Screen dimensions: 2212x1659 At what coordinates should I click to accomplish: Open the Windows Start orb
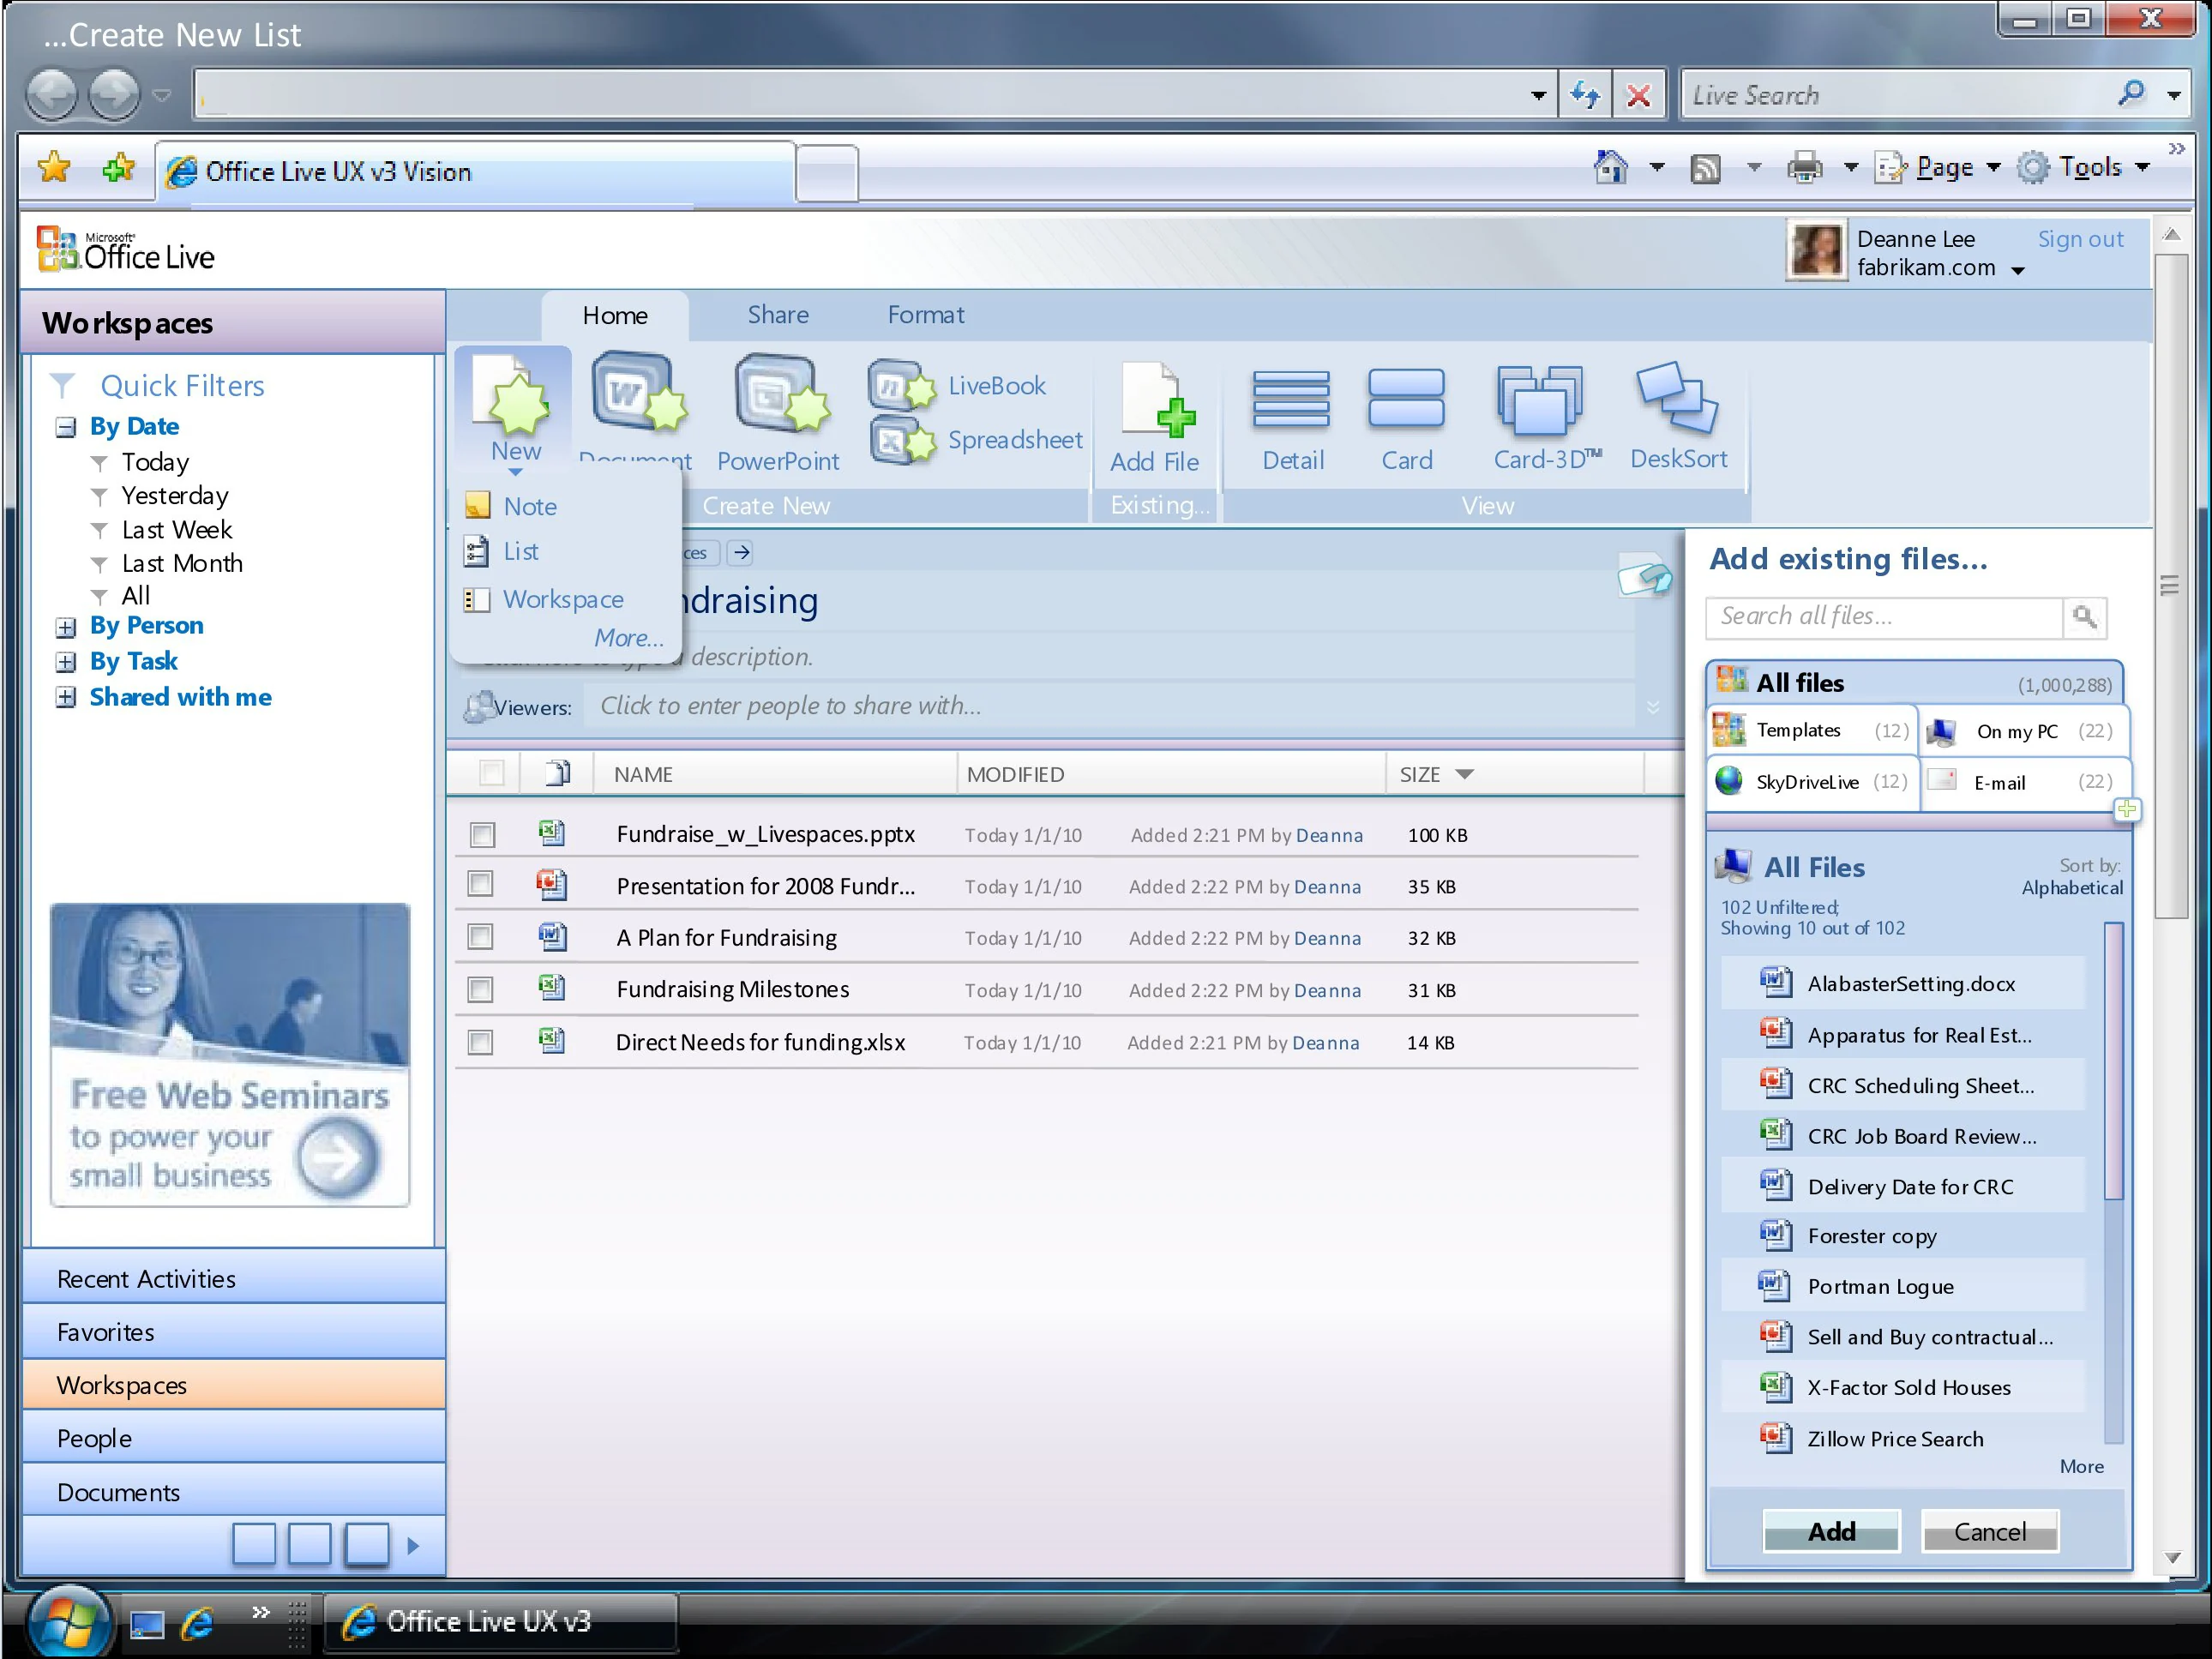[68, 1622]
